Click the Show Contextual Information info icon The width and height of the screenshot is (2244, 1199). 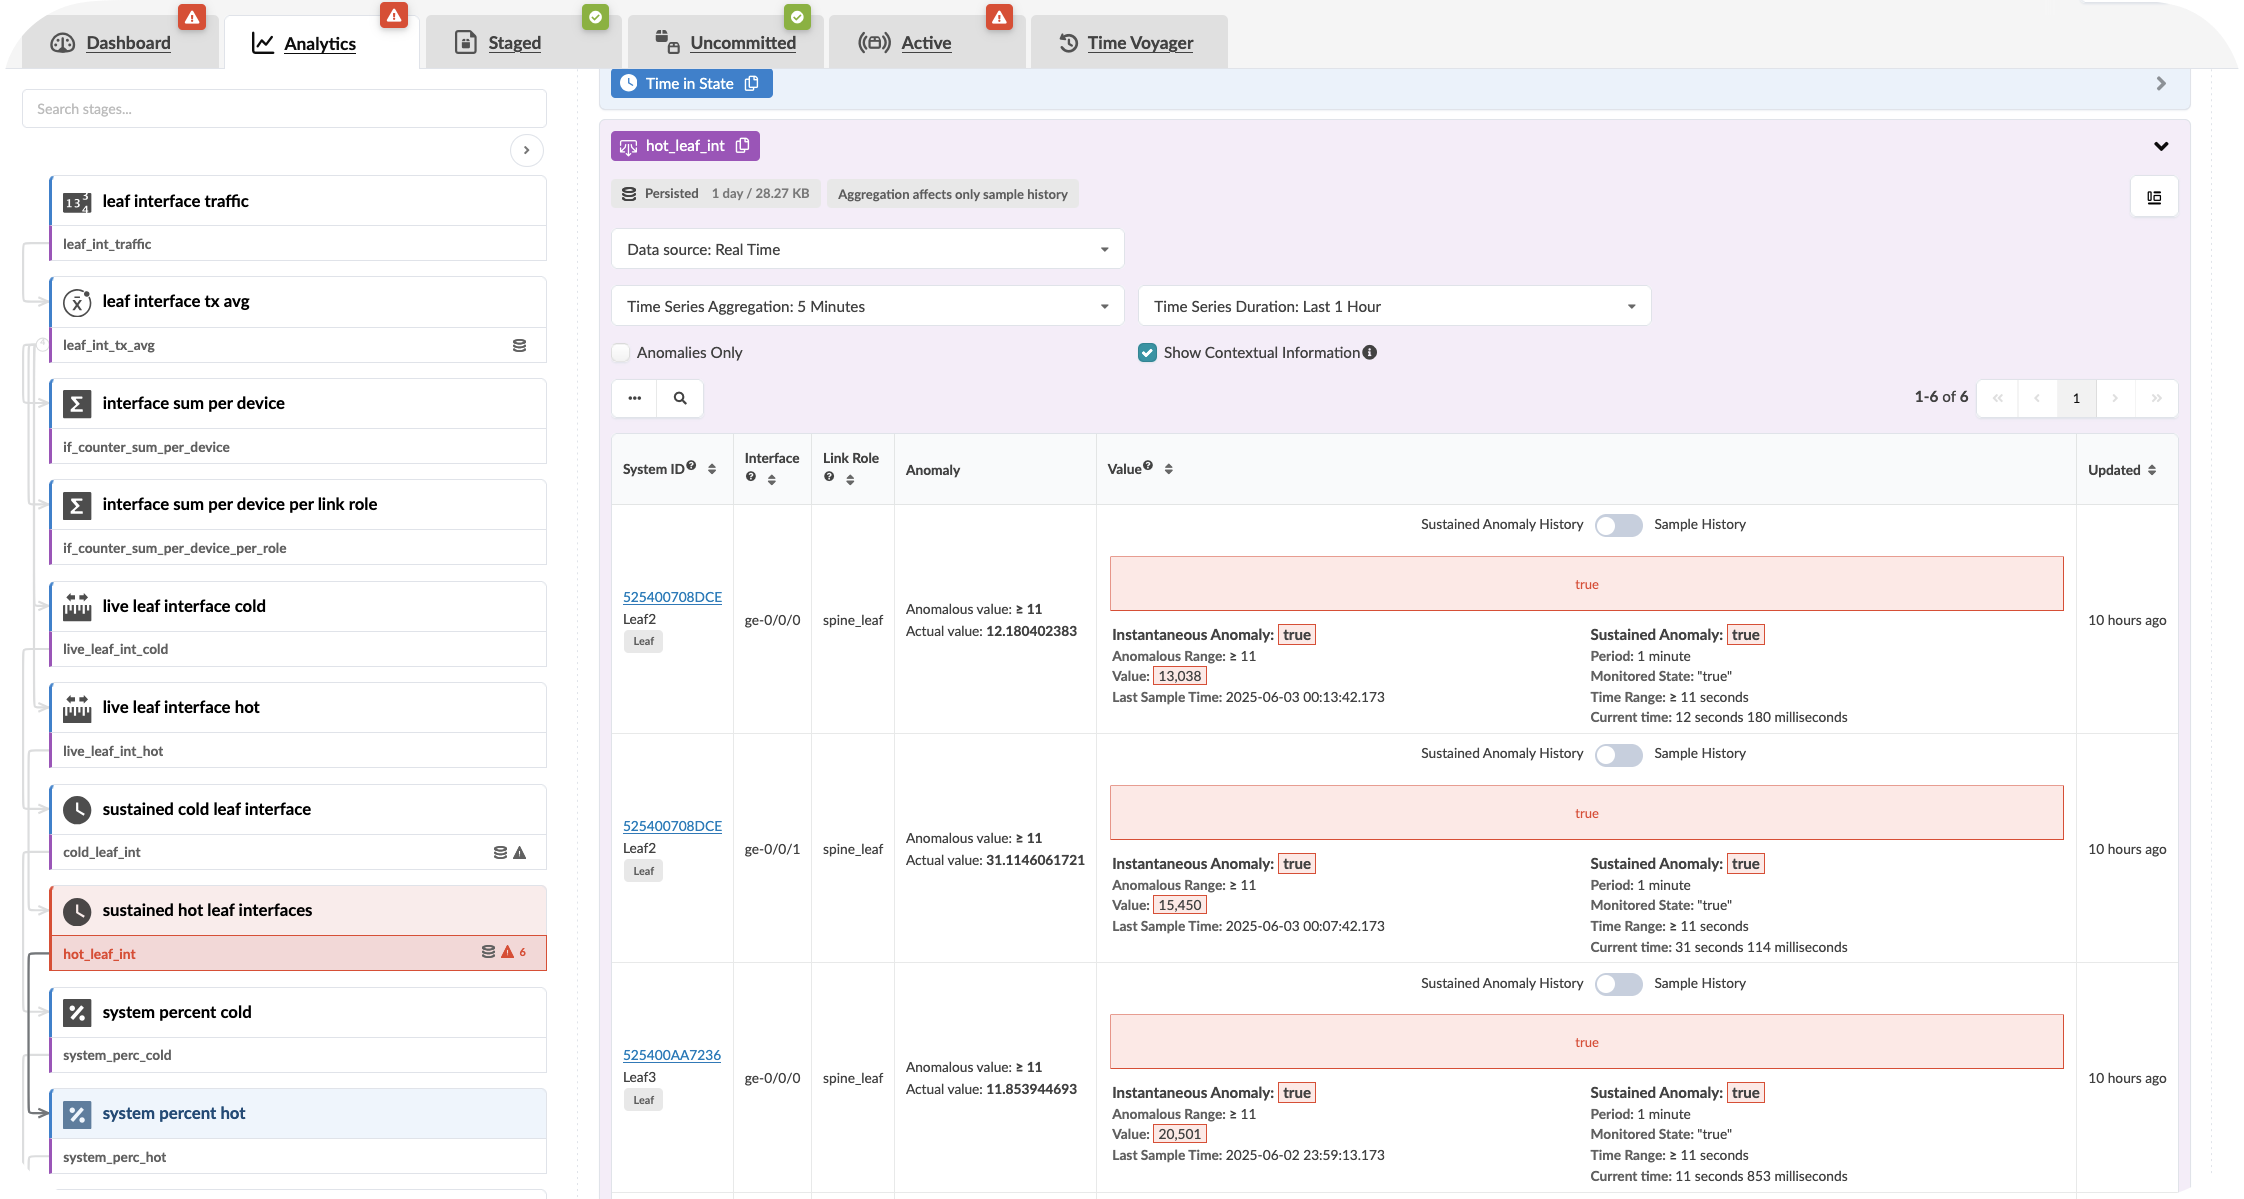click(x=1370, y=352)
